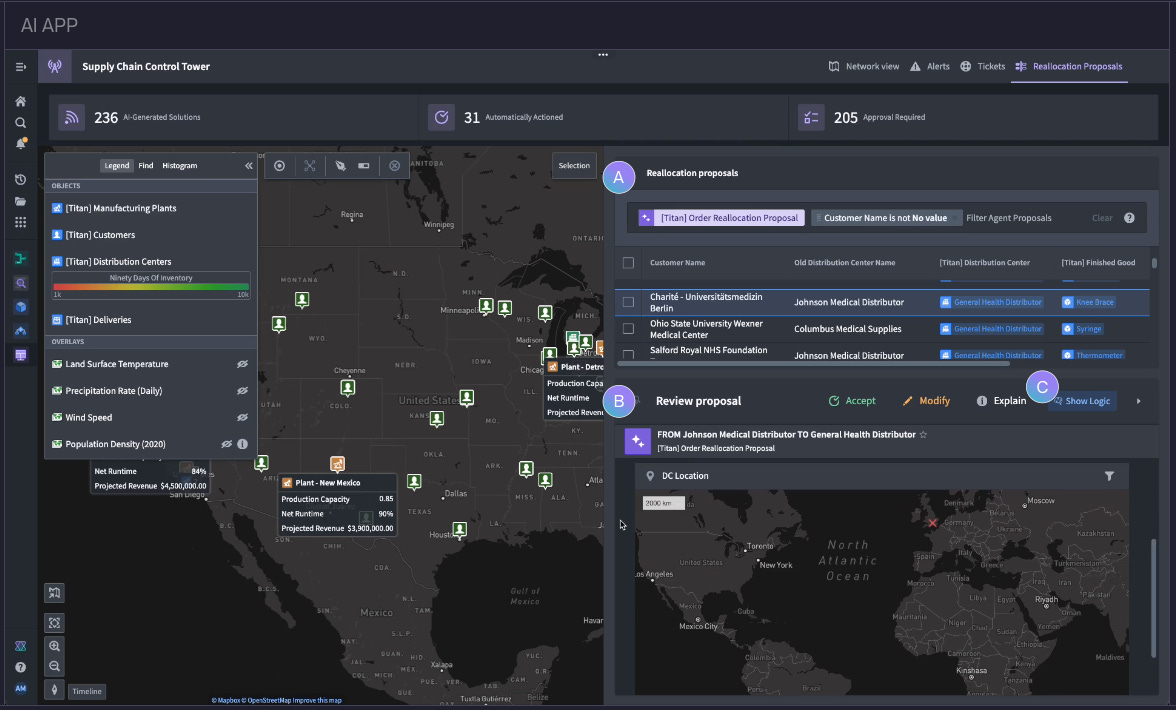
Task: Open the applications grid icon
Action: 20,222
